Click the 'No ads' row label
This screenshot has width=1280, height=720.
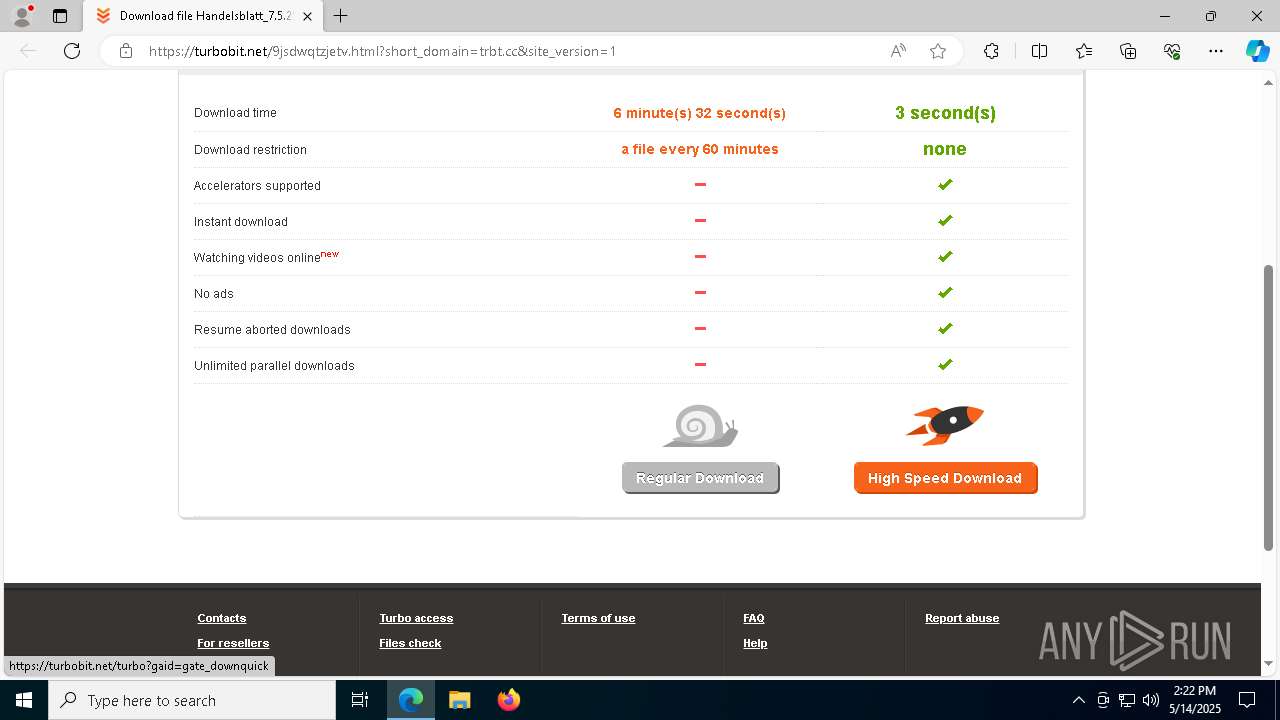point(214,294)
